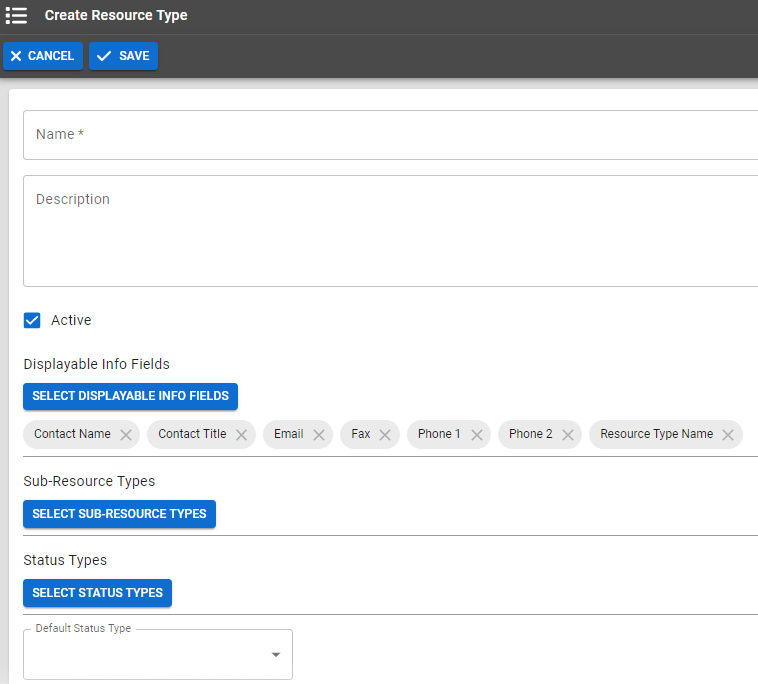Remove the Phone 2 chip
This screenshot has height=684, width=758.
tap(568, 435)
